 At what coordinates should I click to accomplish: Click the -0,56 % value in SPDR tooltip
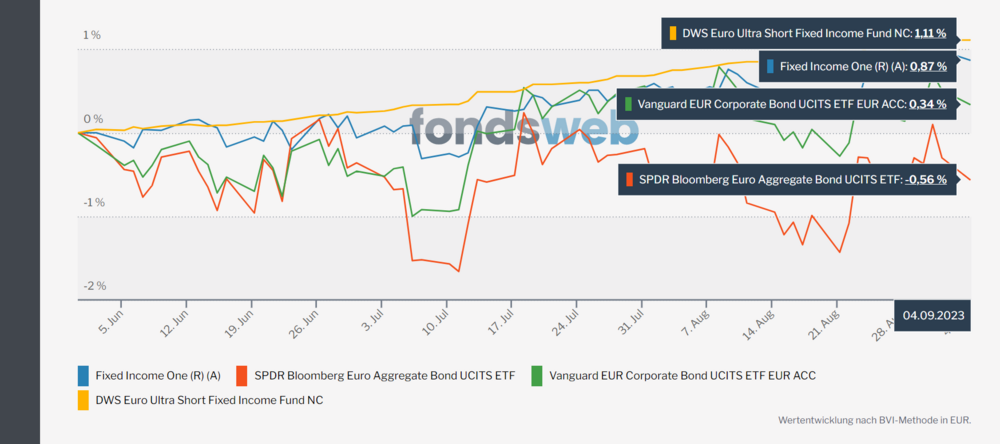925,180
